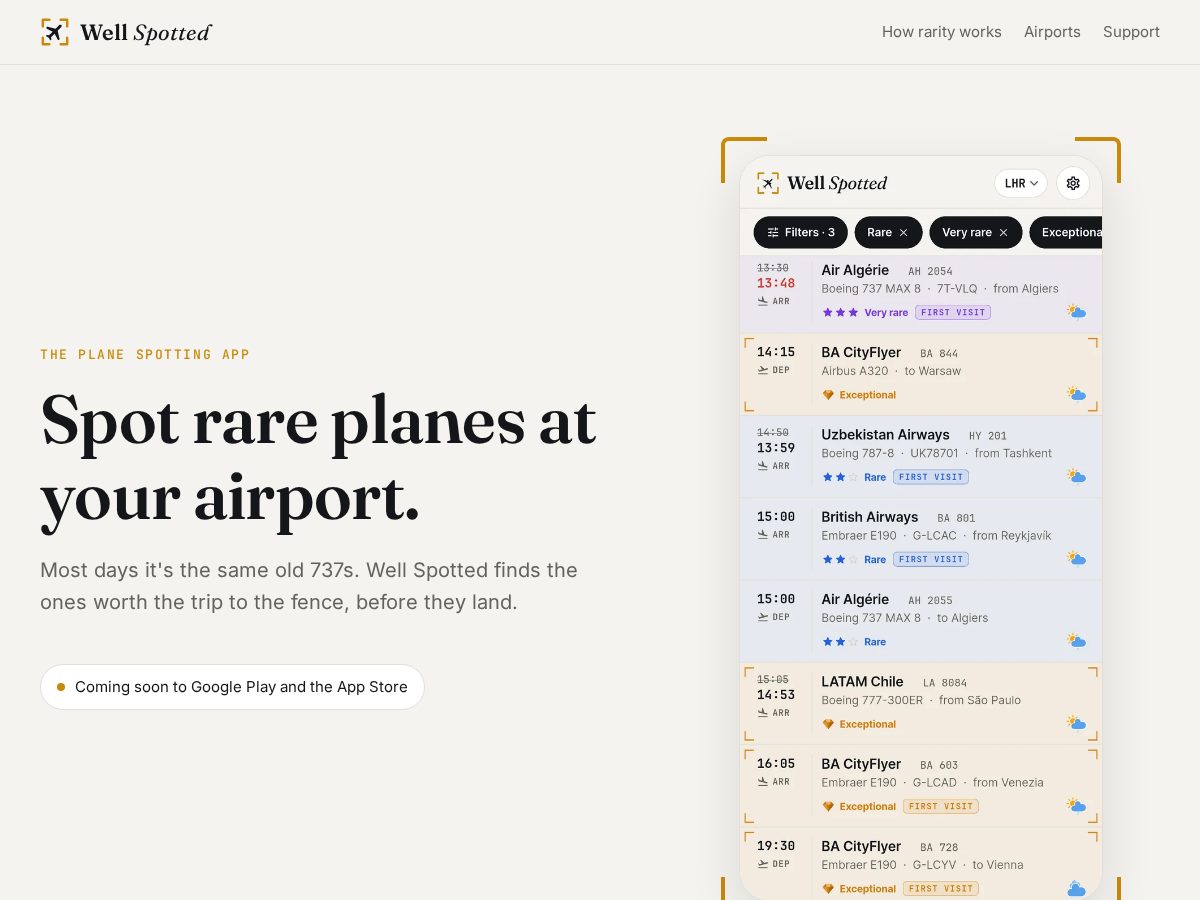This screenshot has width=1200, height=900.
Task: Click arrival plane icon for HY 201
Action: pos(763,466)
